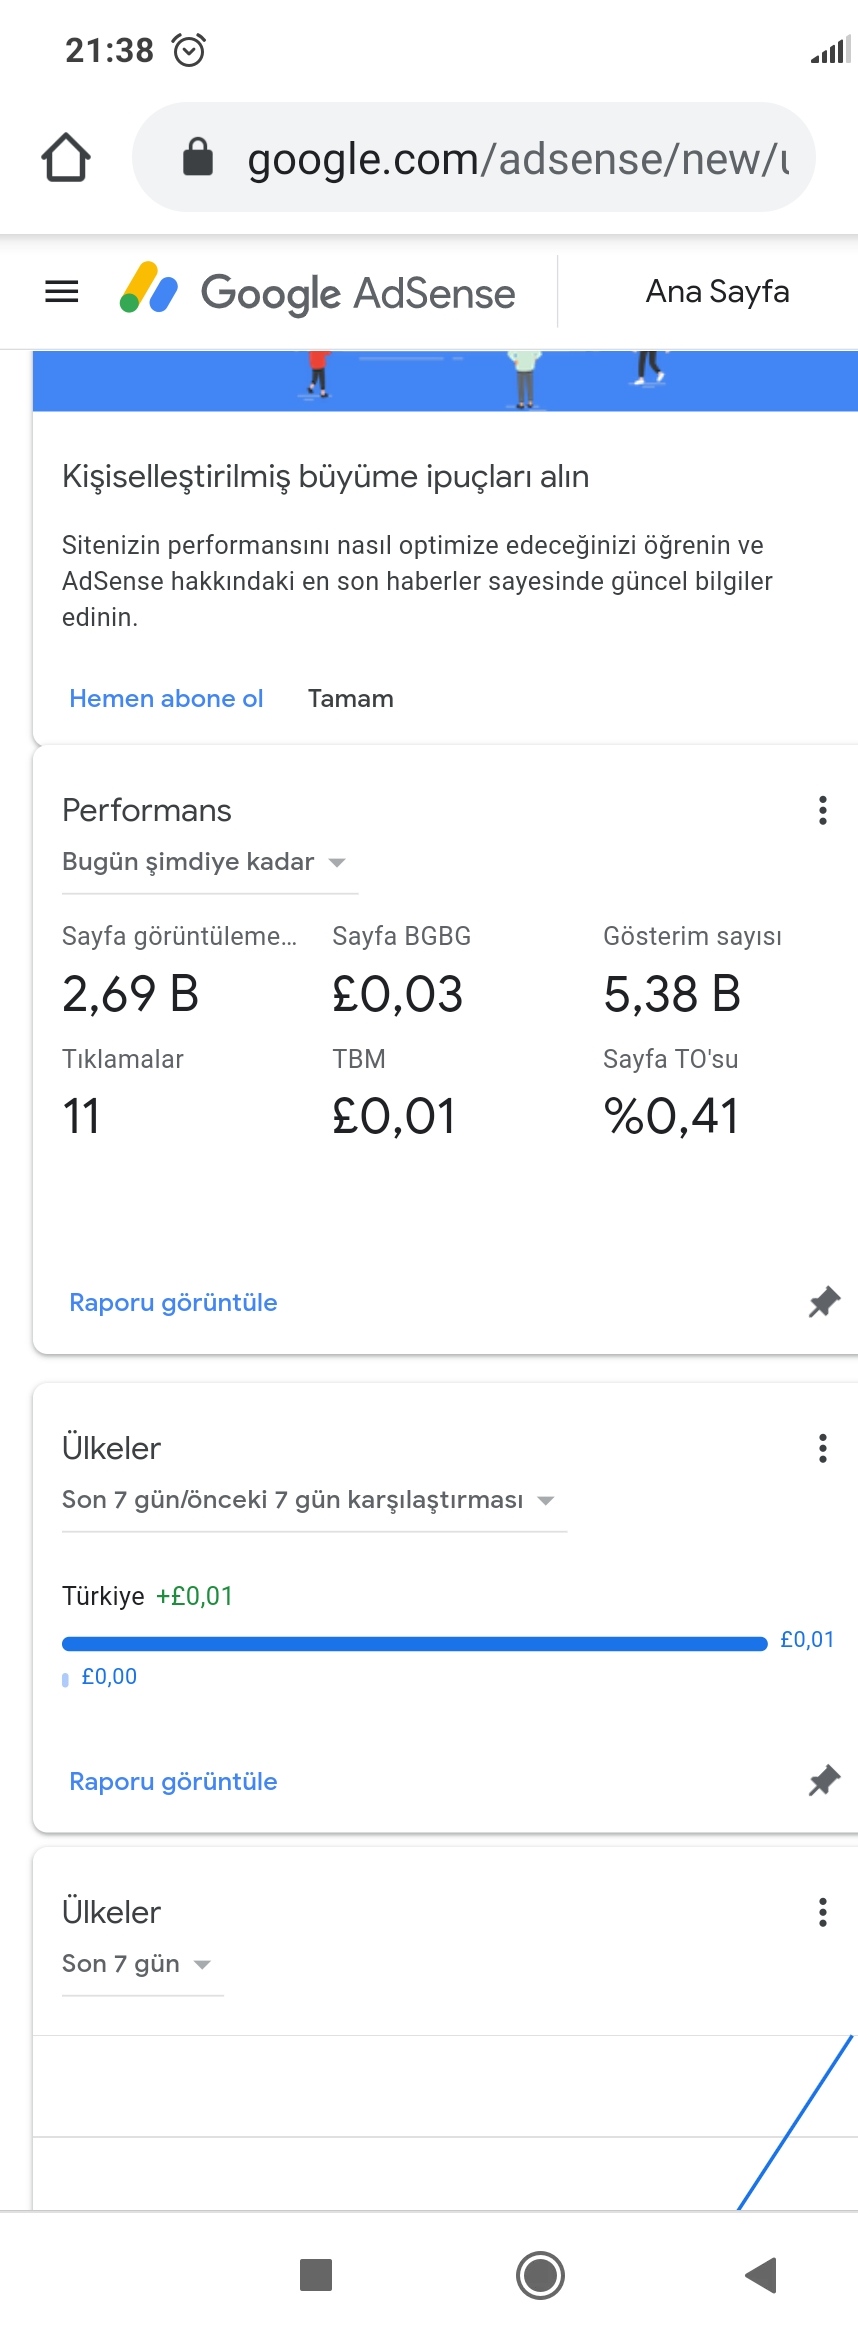Tap the Android back navigation button

[761, 2275]
